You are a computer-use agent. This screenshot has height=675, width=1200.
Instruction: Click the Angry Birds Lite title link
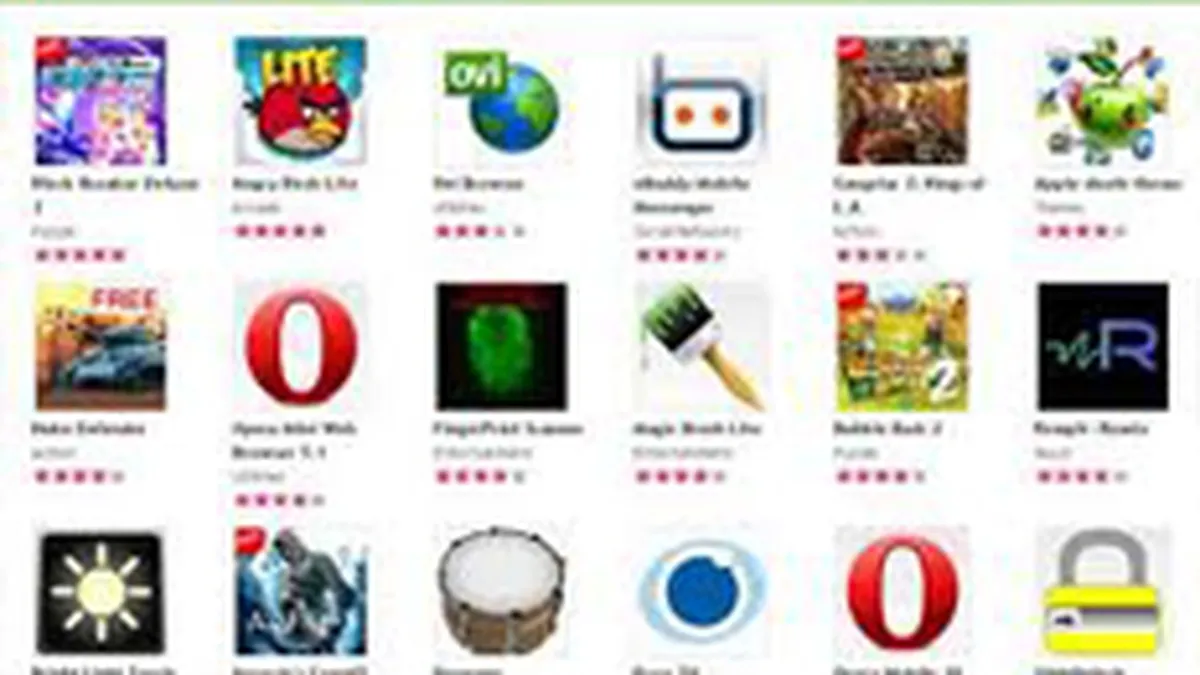pos(295,184)
